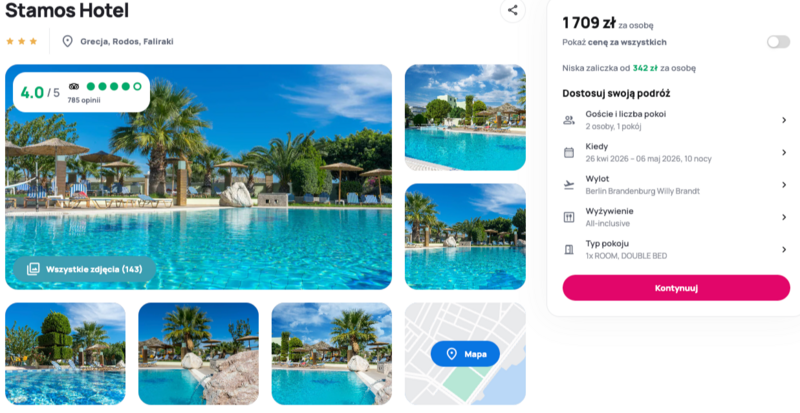Click the calendar icon beside Kiedy
The height and width of the screenshot is (413, 800).
coord(569,153)
